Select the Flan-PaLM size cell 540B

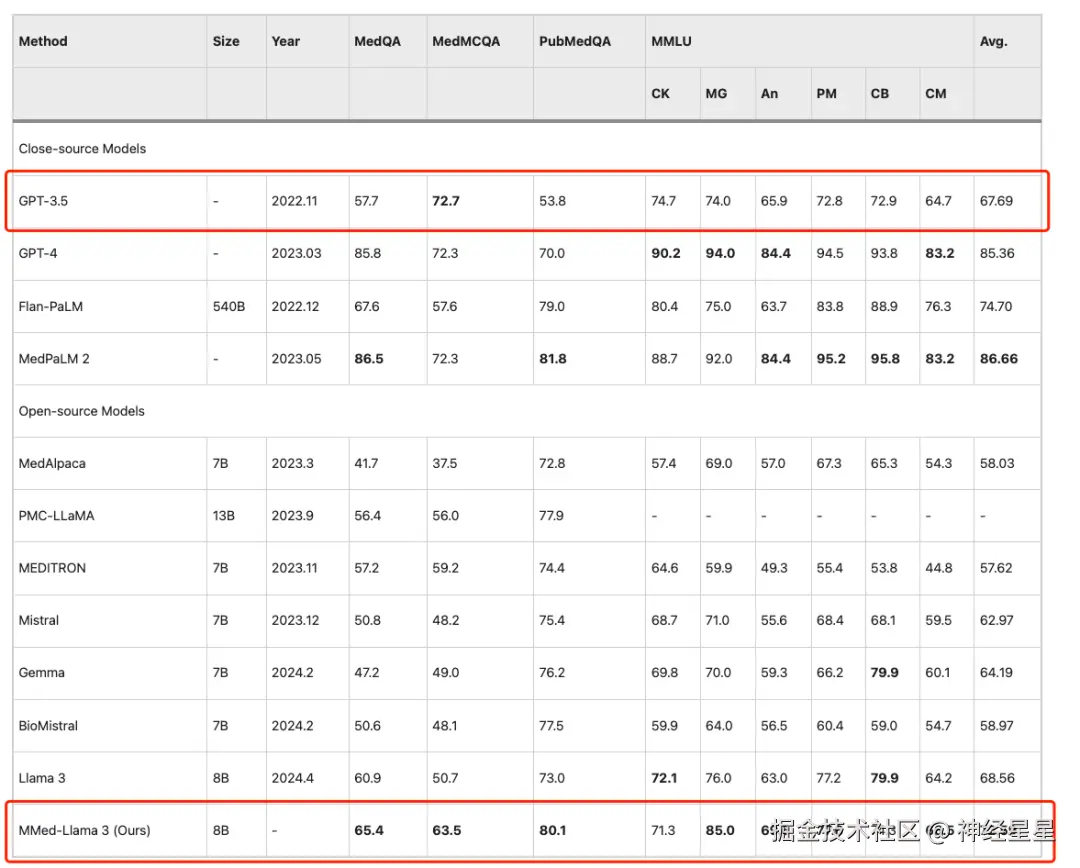(228, 306)
